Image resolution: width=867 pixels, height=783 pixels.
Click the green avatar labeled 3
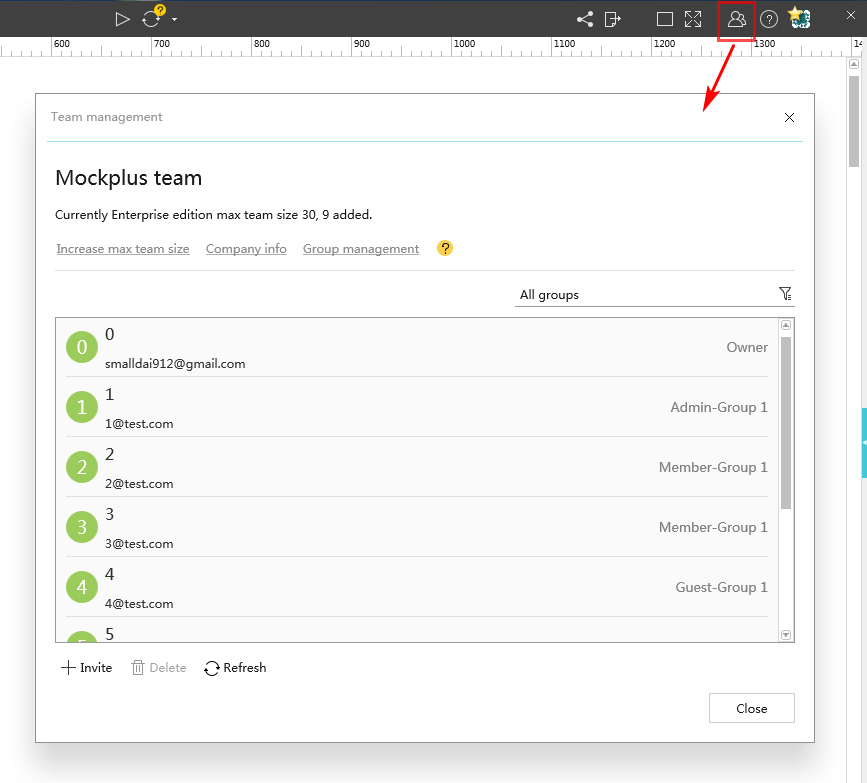click(x=82, y=527)
